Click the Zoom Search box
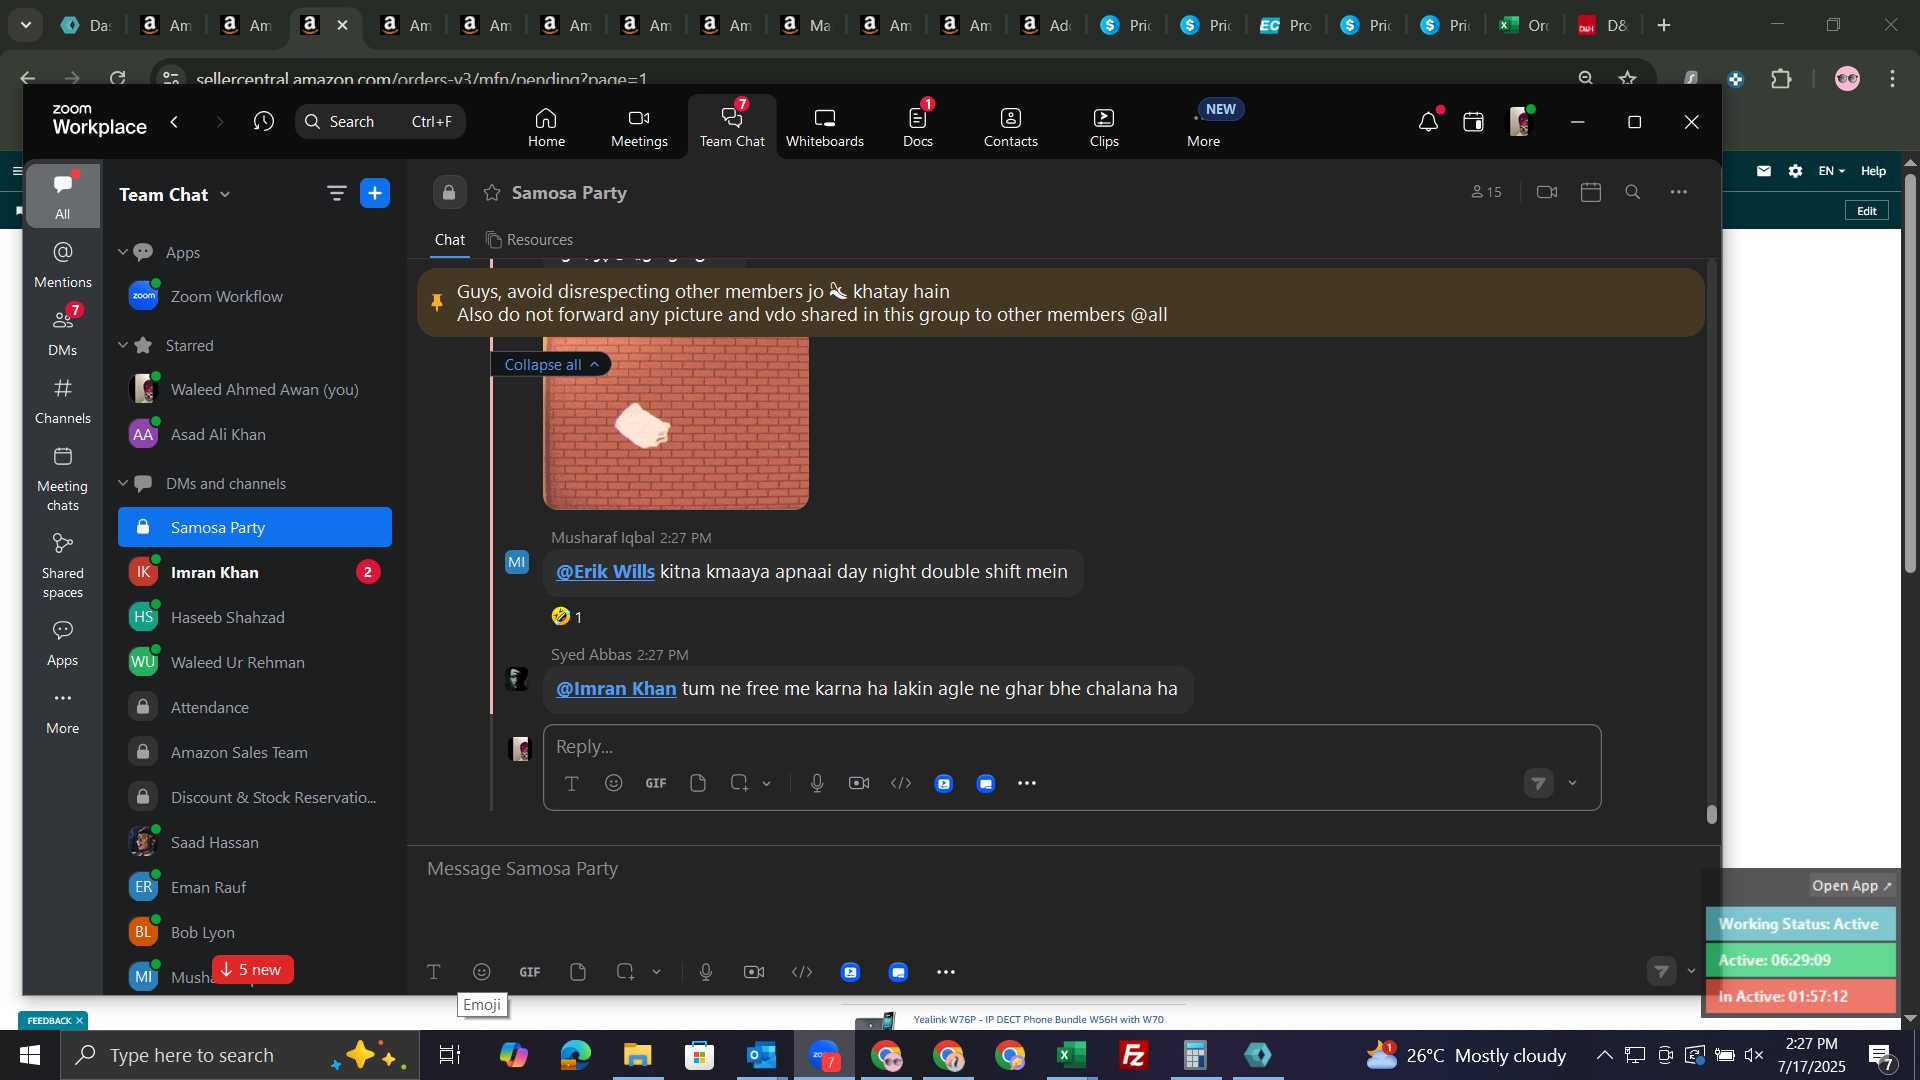 (x=380, y=122)
